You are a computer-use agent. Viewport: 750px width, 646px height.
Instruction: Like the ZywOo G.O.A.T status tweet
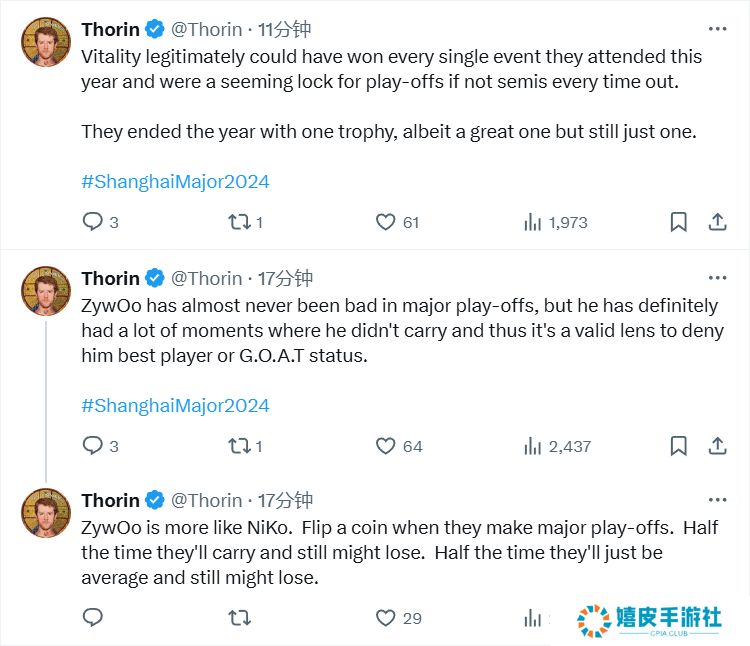[386, 446]
